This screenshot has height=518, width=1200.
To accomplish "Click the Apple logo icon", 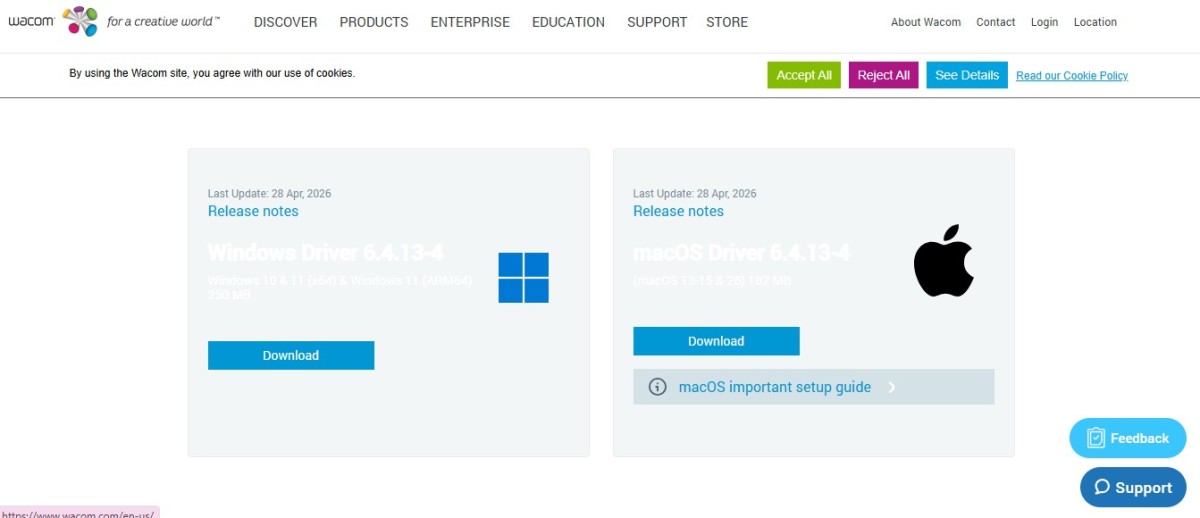I will coord(944,260).
